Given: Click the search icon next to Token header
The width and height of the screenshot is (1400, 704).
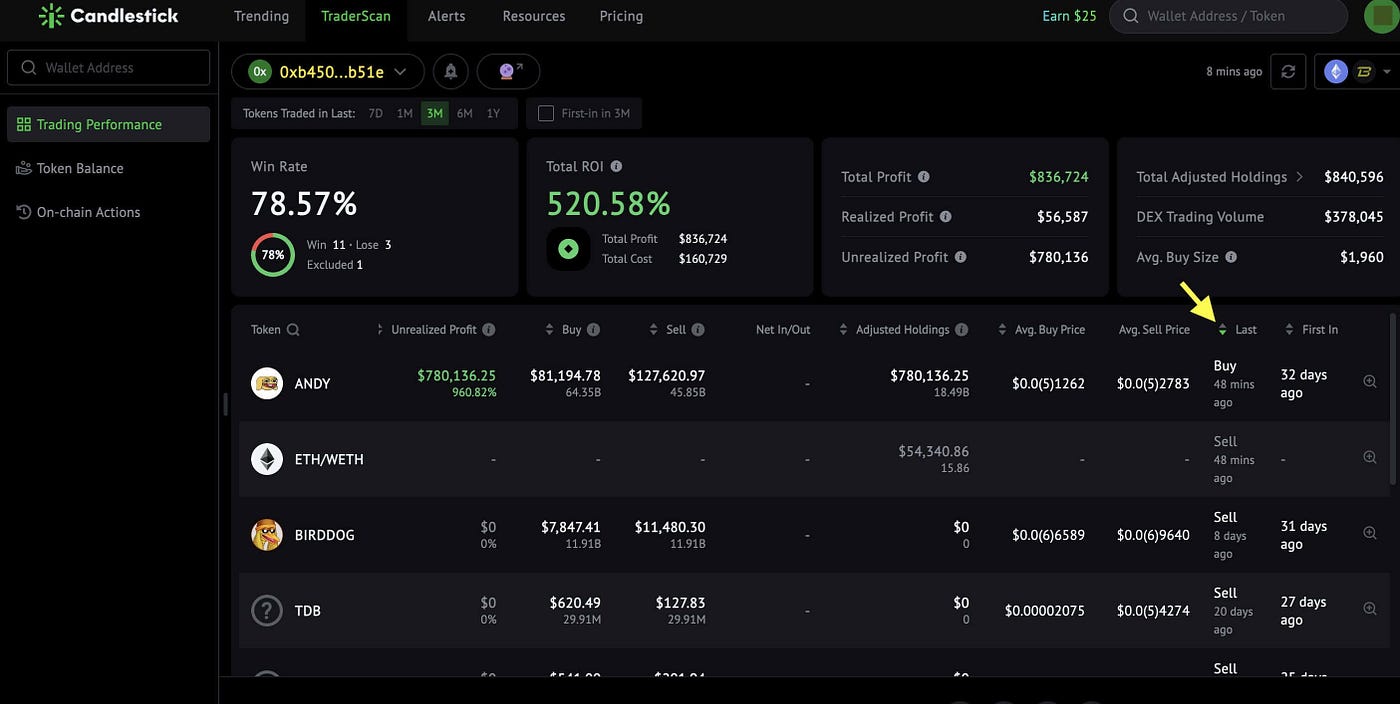Looking at the screenshot, I should pyautogui.click(x=293, y=330).
